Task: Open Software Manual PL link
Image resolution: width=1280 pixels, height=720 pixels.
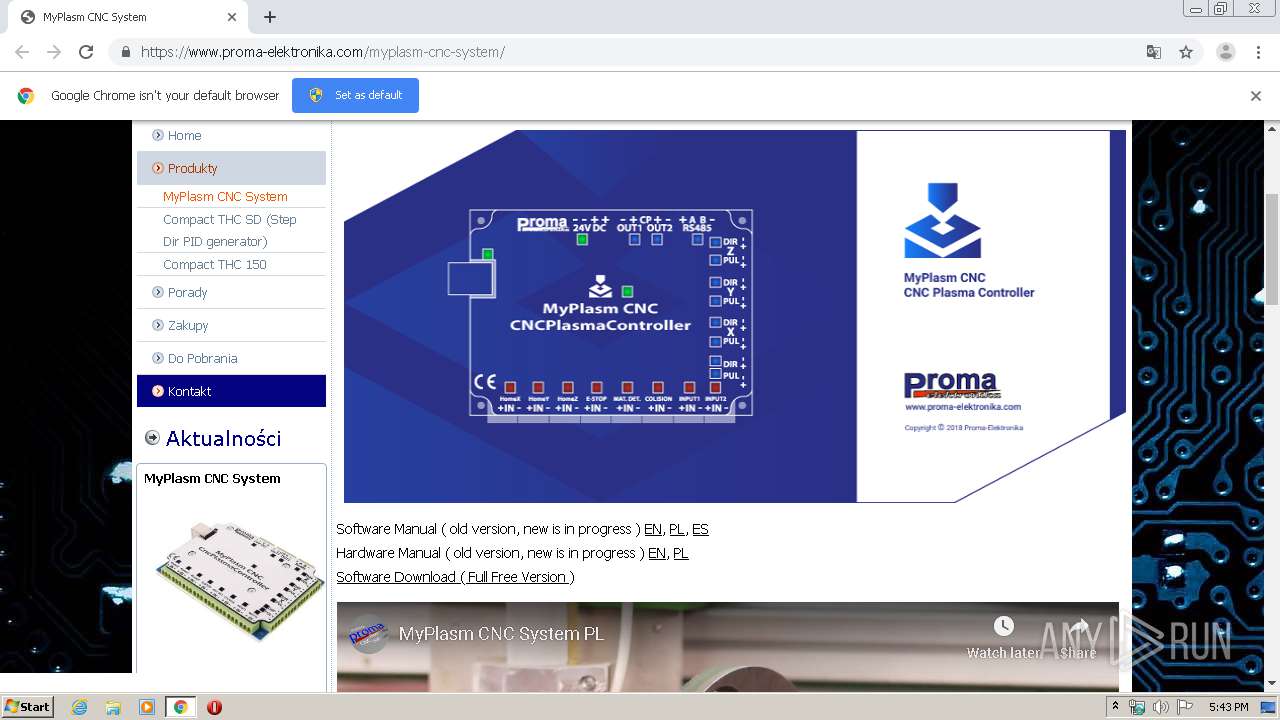Action: click(x=677, y=529)
